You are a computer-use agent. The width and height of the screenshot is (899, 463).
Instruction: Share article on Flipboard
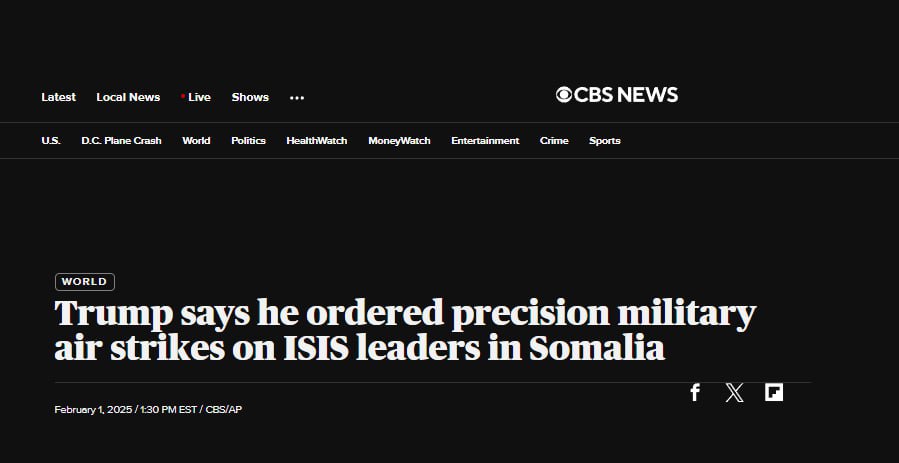pyautogui.click(x=774, y=393)
